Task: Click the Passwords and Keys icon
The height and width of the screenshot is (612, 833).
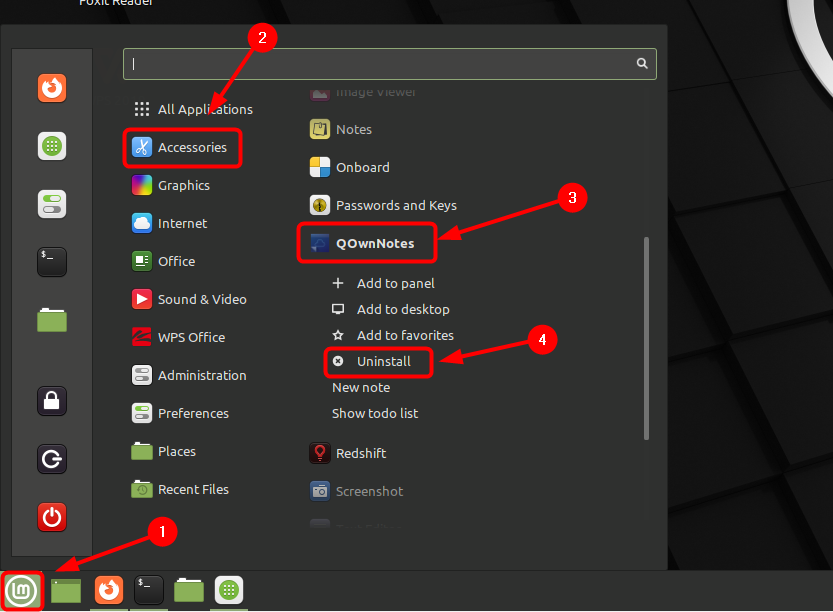Action: coord(320,205)
